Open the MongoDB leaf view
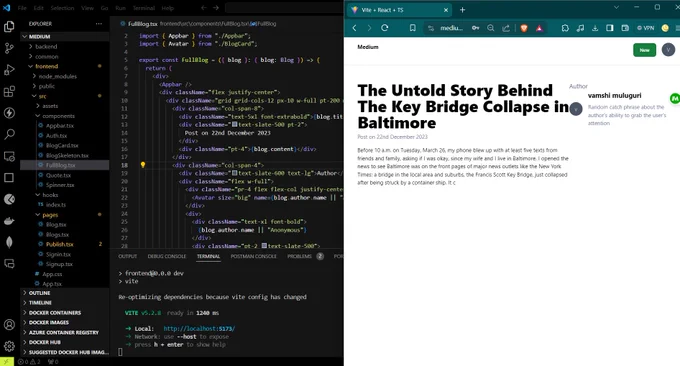The height and width of the screenshot is (366, 680). [9, 242]
